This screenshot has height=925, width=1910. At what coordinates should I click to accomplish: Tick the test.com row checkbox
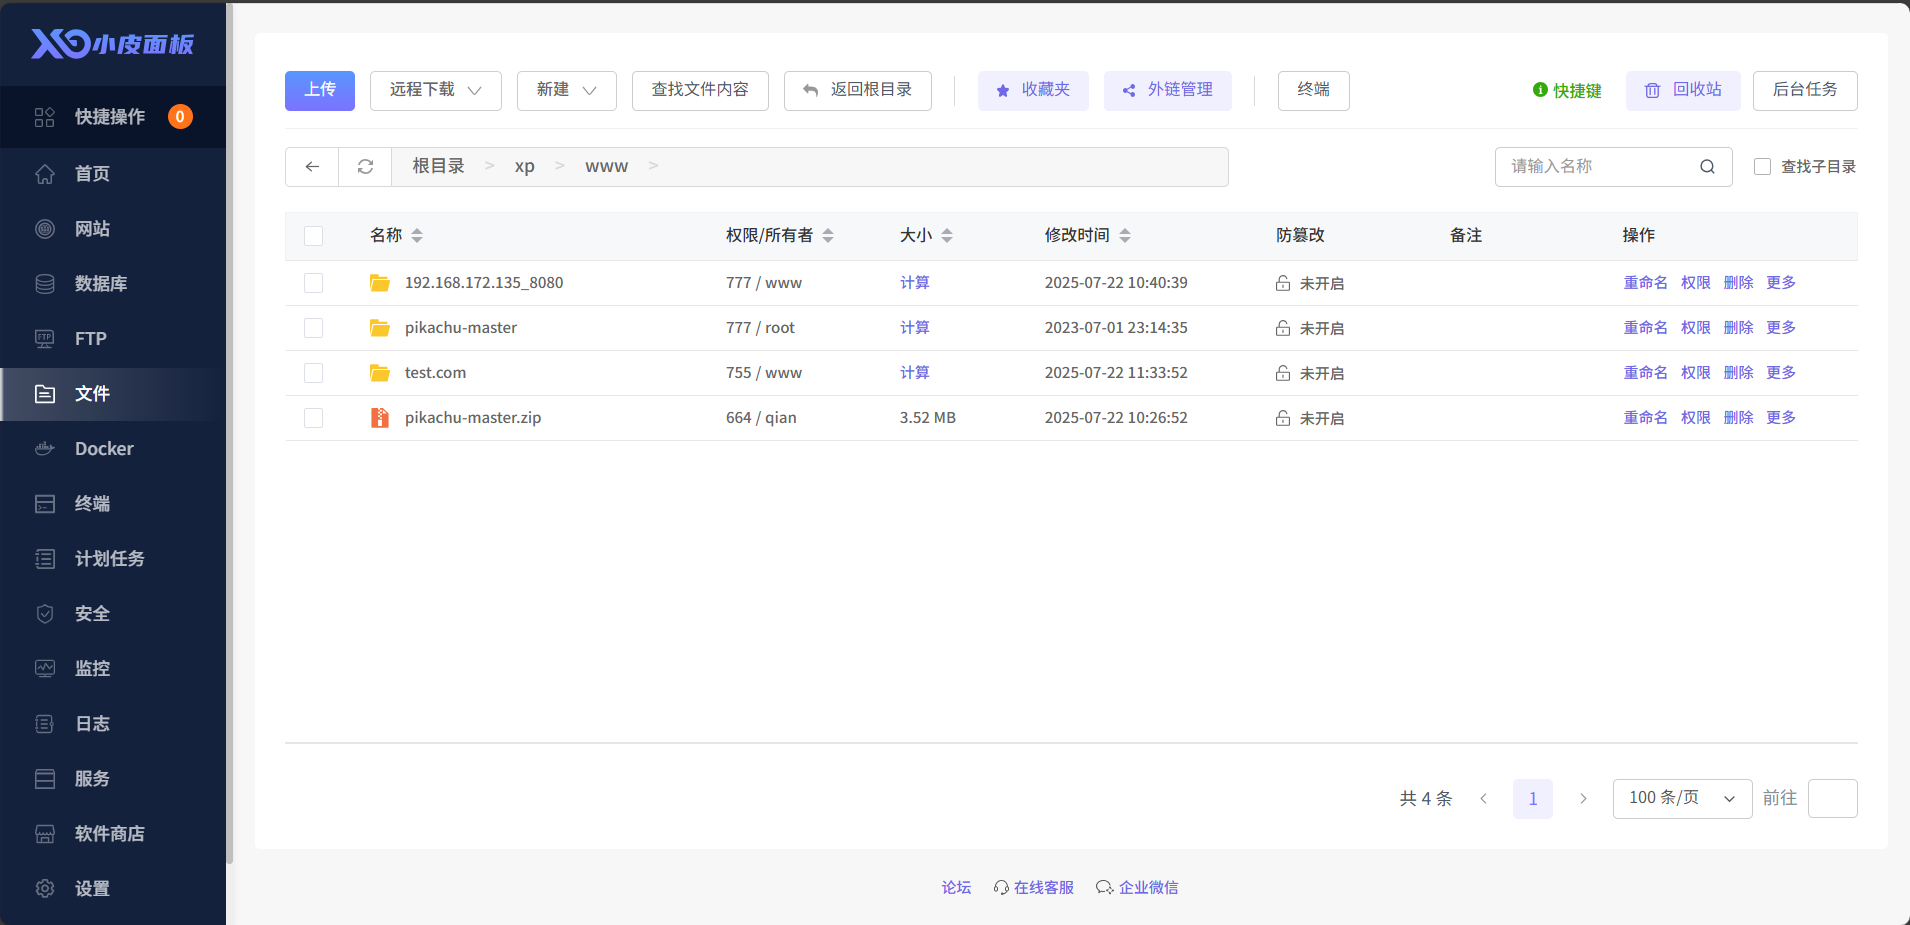314,373
